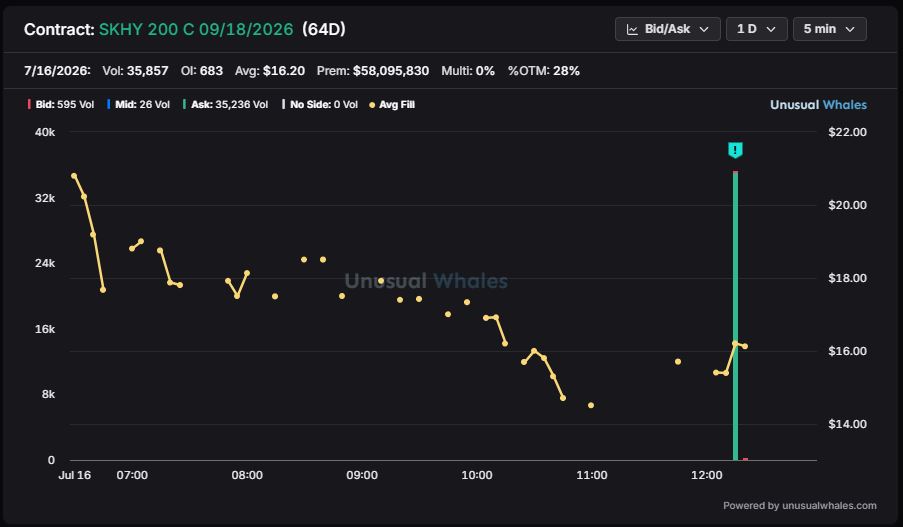Expand the 1 D range dropdown

click(756, 29)
